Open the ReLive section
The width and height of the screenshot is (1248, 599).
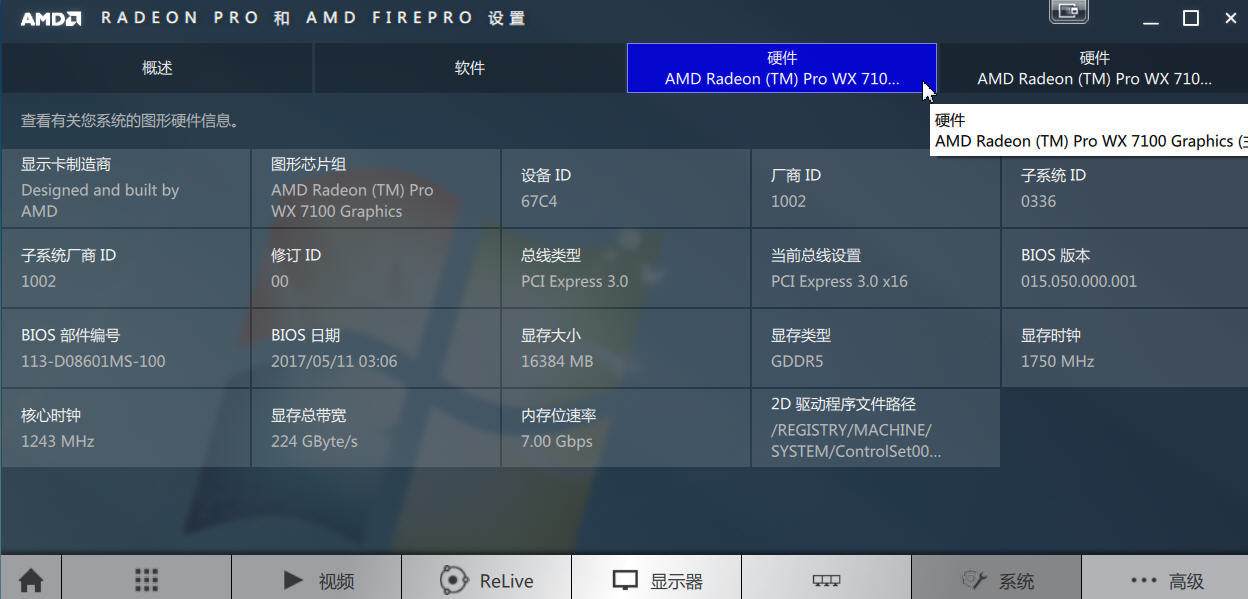(x=486, y=580)
